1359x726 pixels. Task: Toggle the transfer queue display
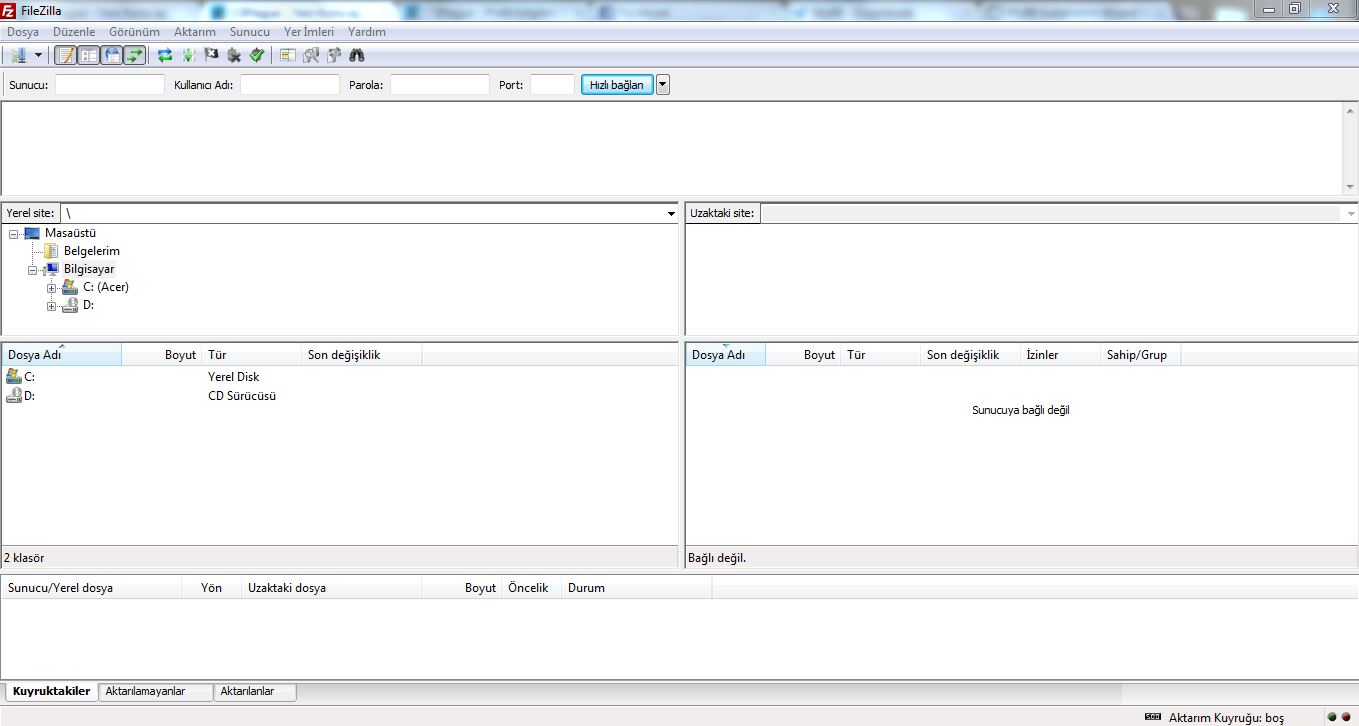tap(135, 56)
